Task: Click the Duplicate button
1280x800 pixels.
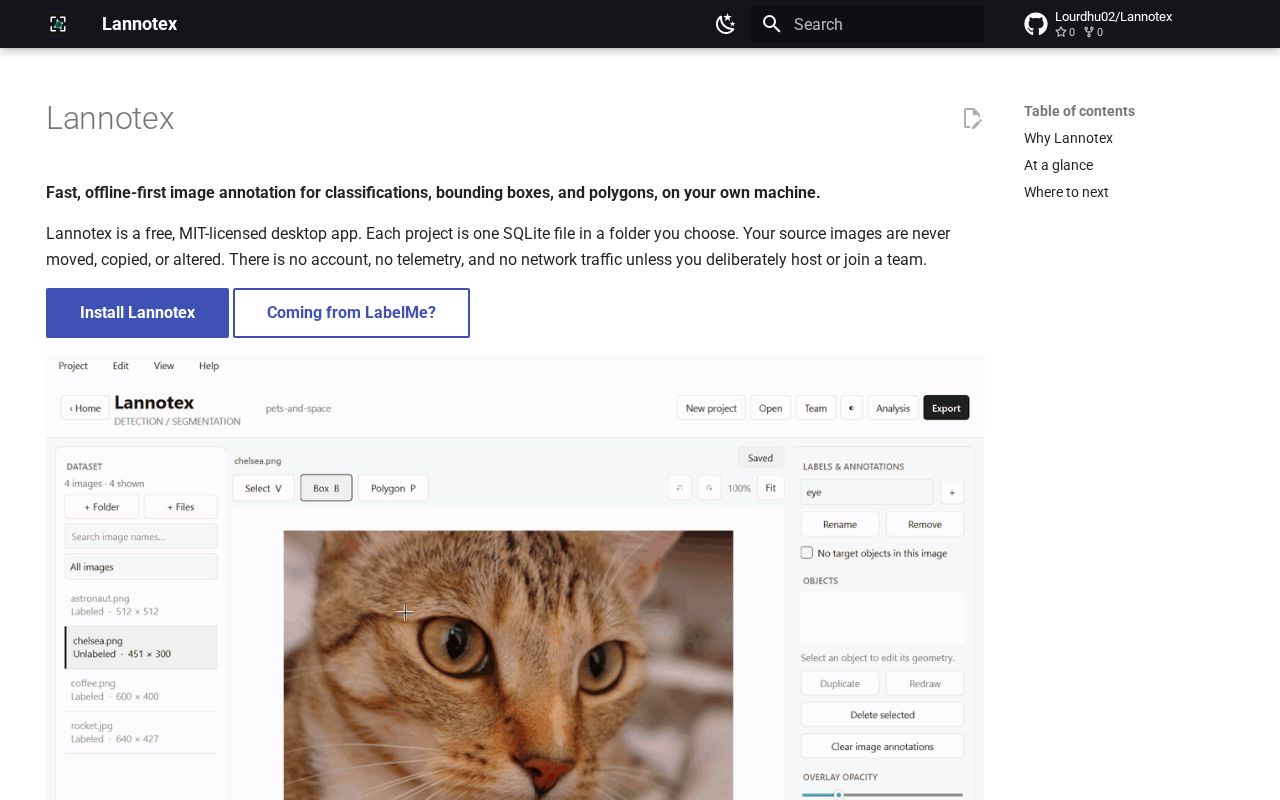Action: tap(840, 684)
